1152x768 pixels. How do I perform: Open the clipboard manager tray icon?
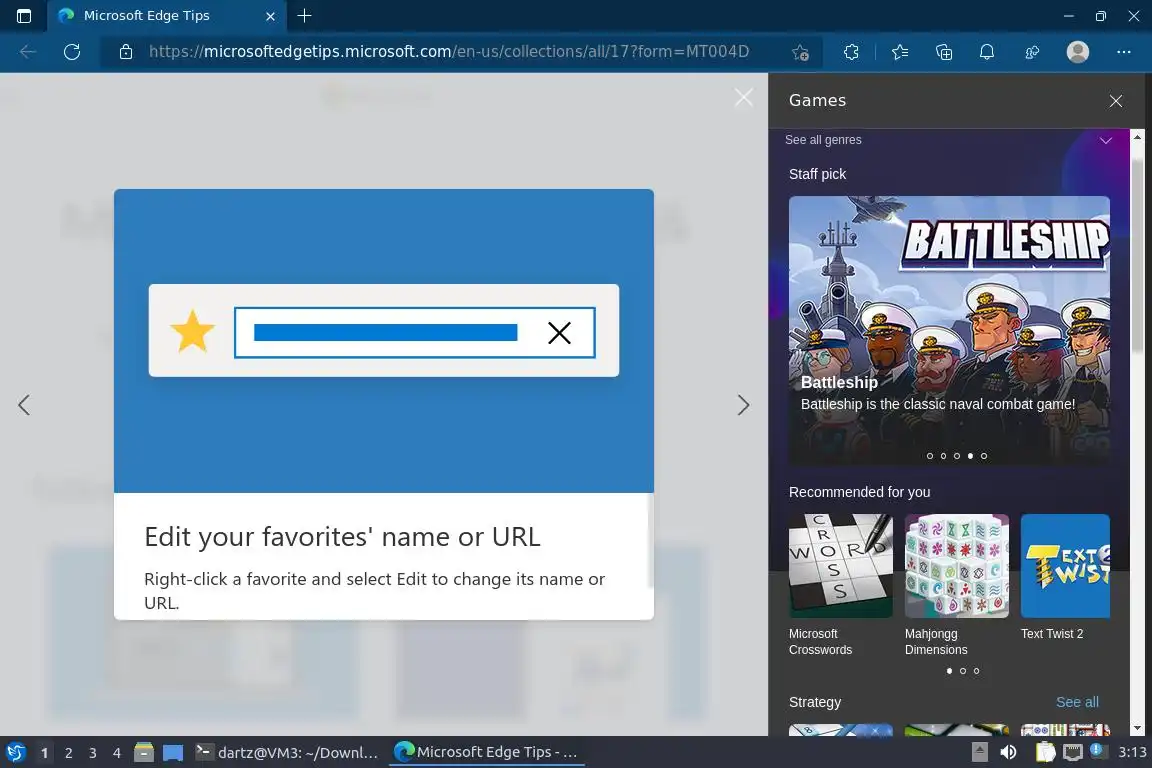(x=1045, y=753)
